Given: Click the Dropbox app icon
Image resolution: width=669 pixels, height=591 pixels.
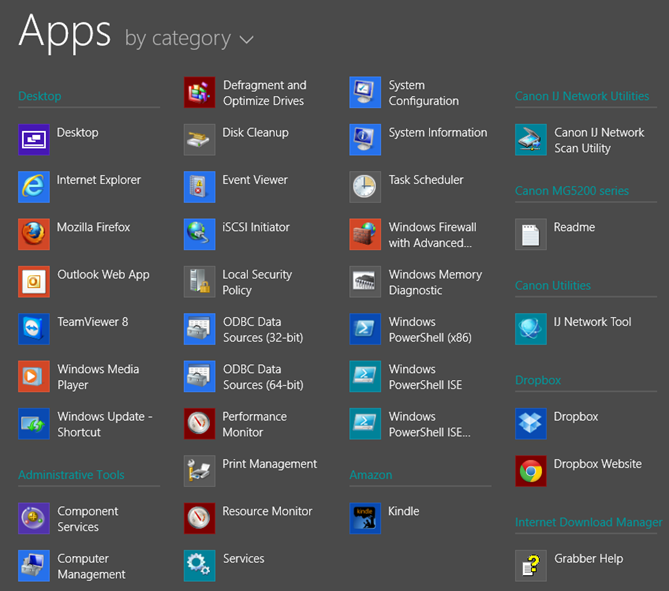Looking at the screenshot, I should [x=531, y=424].
